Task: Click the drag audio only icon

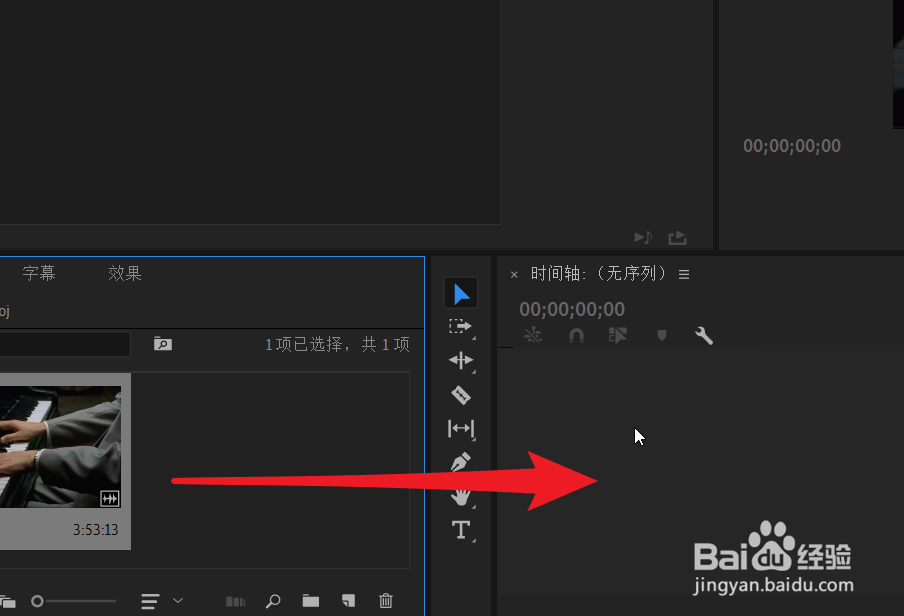Action: 643,238
